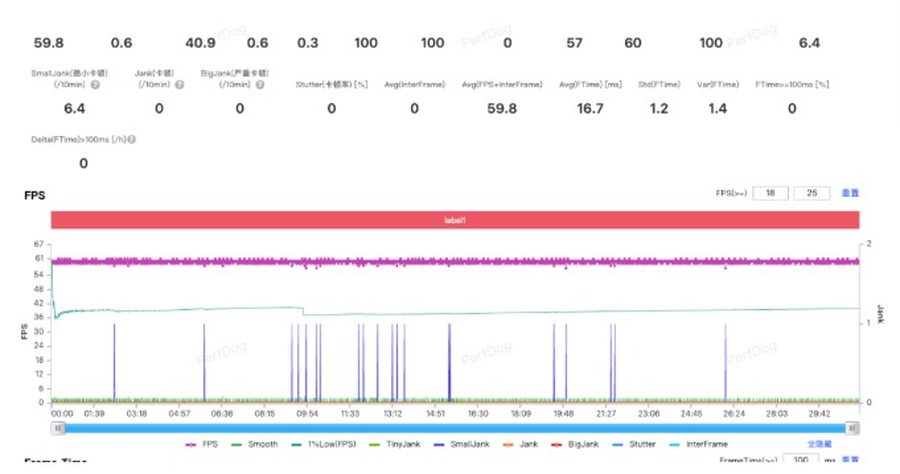Viewport: 900px width, 474px height.
Task: Click right handle of timeline range bar
Action: (852, 427)
